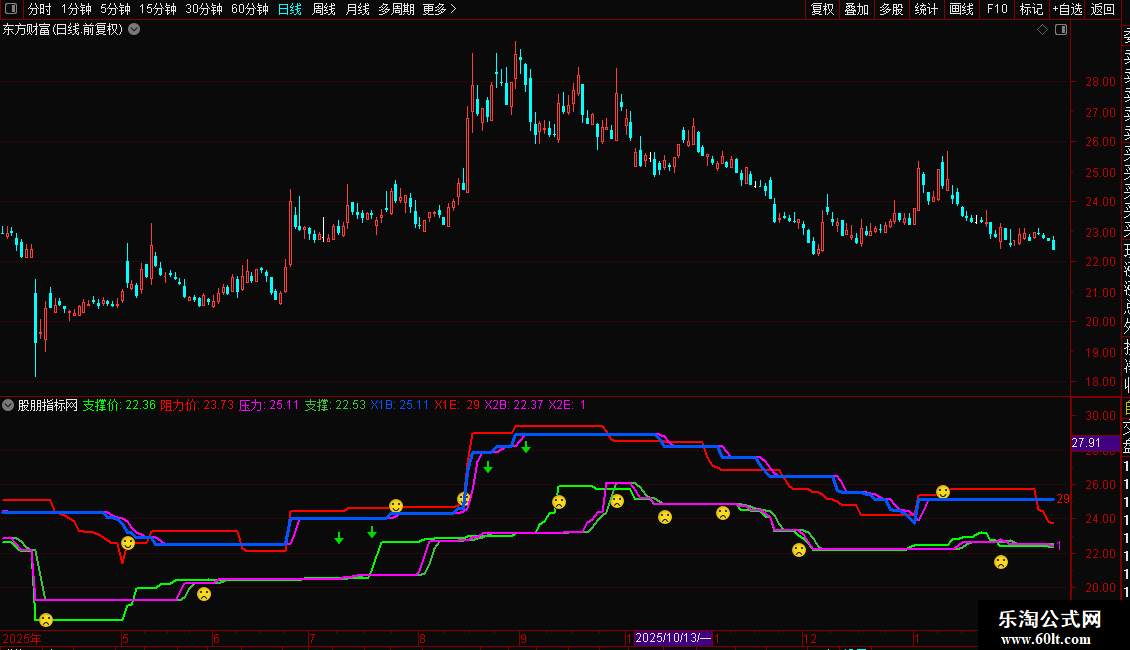Click the 支撑价: 22.36 value

119,405
